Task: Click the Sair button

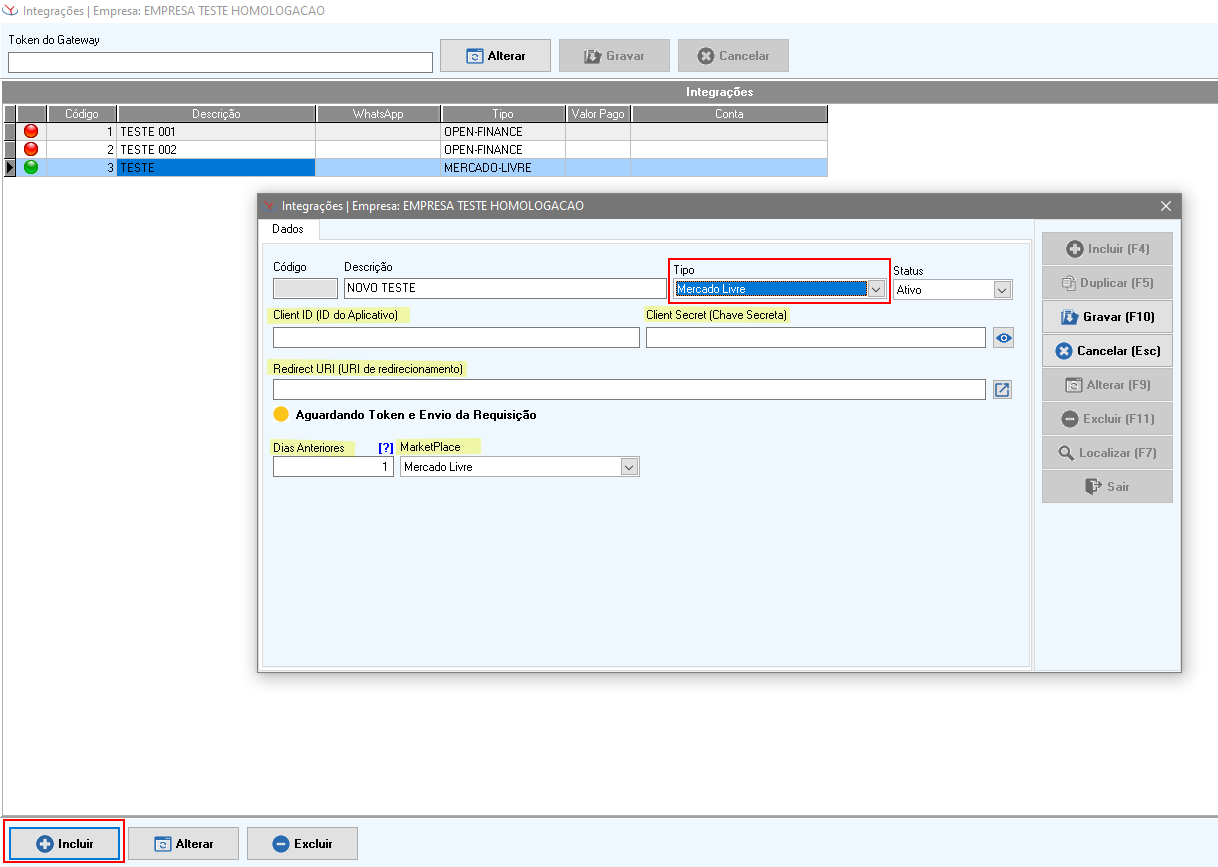Action: (1107, 487)
